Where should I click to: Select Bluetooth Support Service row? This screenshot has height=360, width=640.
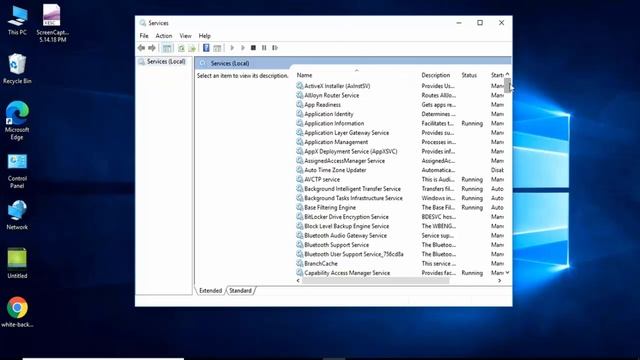(x=400, y=245)
